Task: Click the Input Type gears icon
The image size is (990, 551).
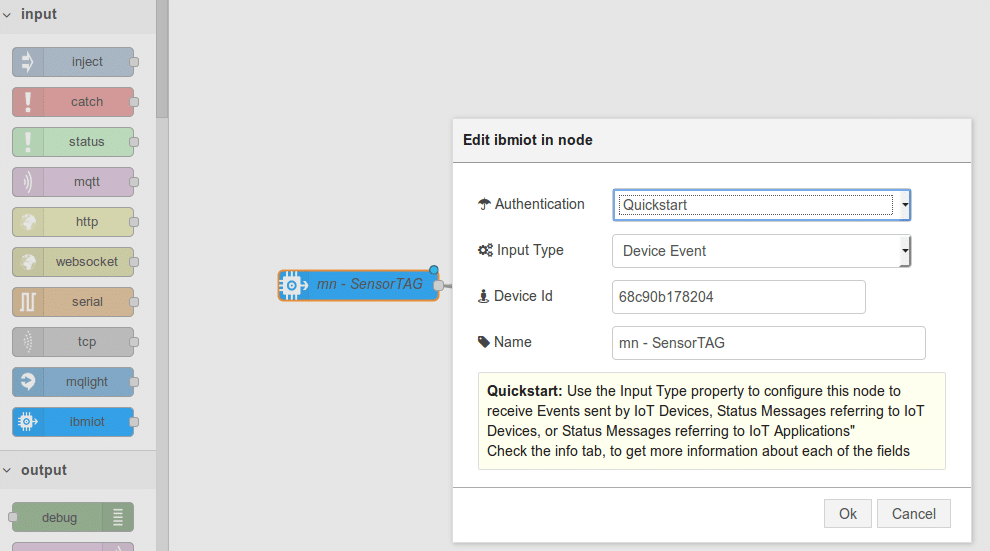Action: tap(485, 250)
